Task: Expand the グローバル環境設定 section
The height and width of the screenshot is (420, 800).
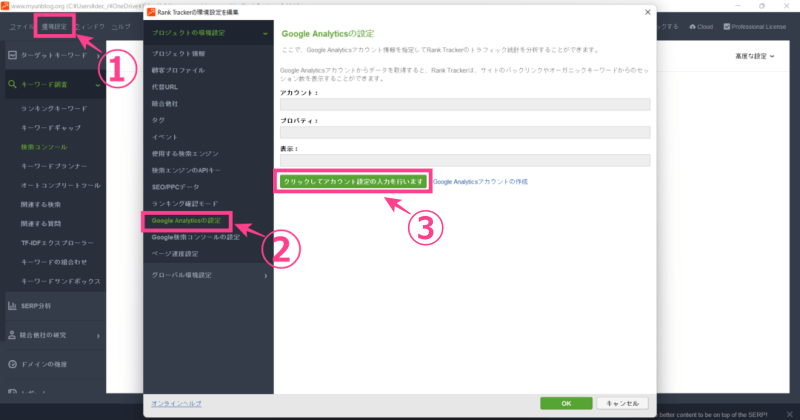Action: [265, 276]
